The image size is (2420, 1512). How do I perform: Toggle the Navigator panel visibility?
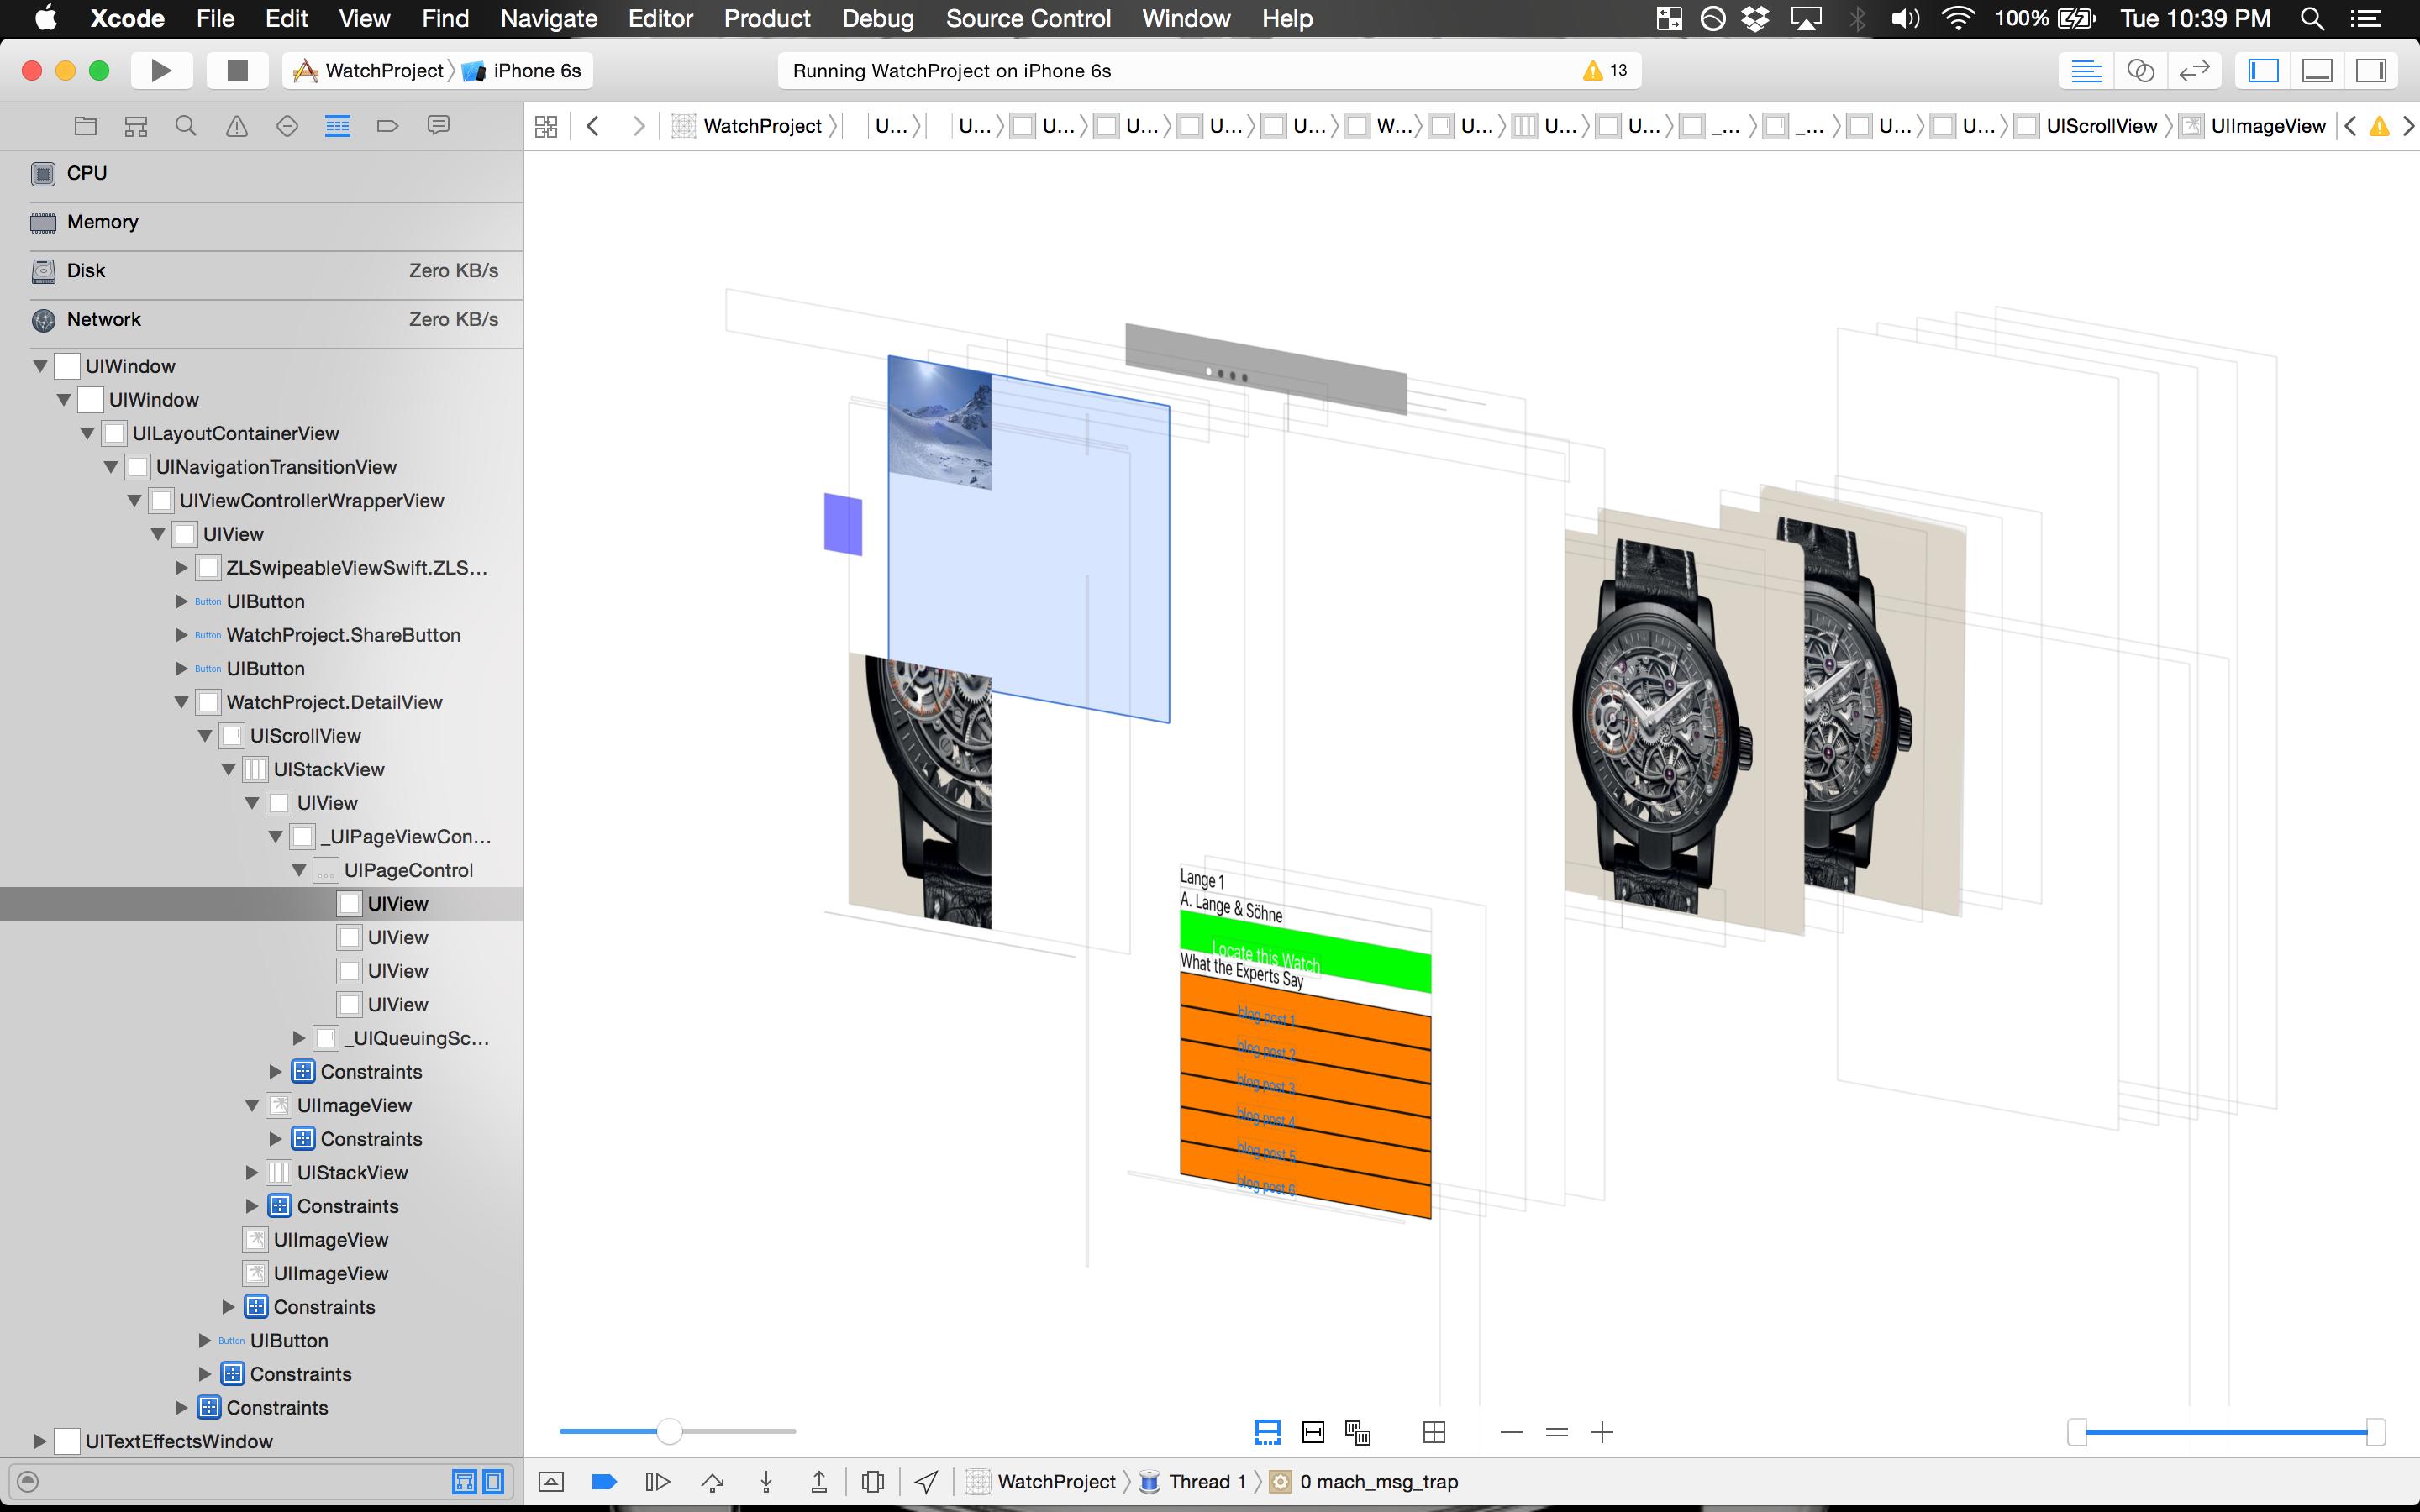2263,70
